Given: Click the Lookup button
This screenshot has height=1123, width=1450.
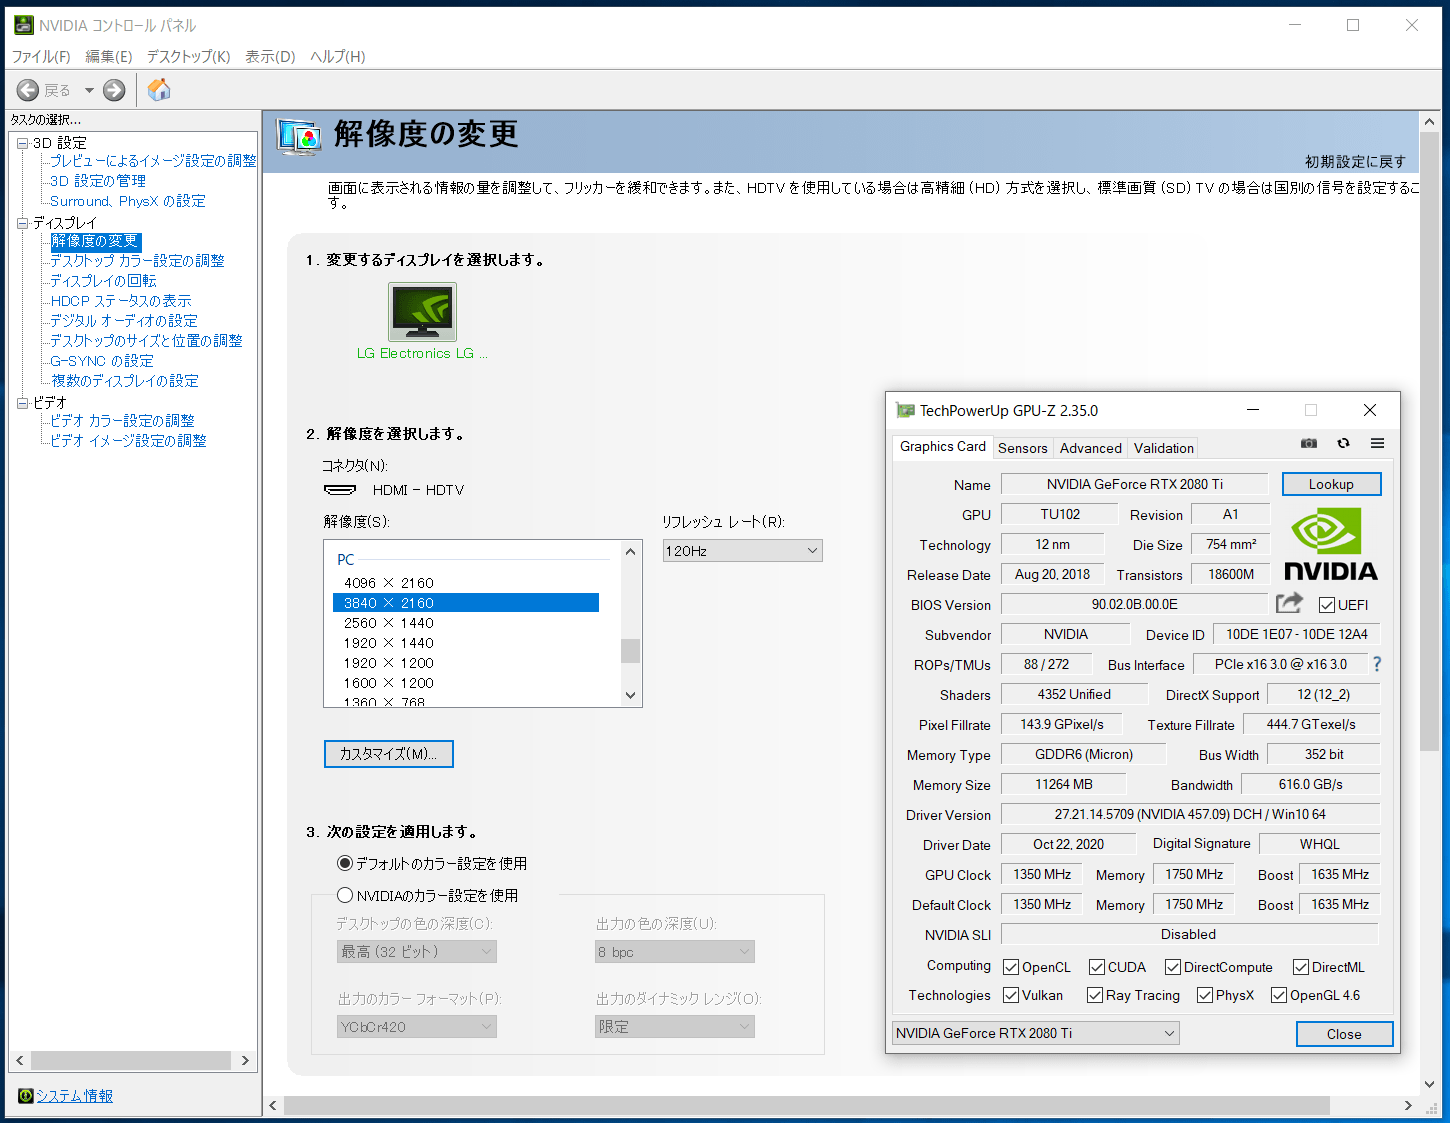Looking at the screenshot, I should click(1332, 484).
